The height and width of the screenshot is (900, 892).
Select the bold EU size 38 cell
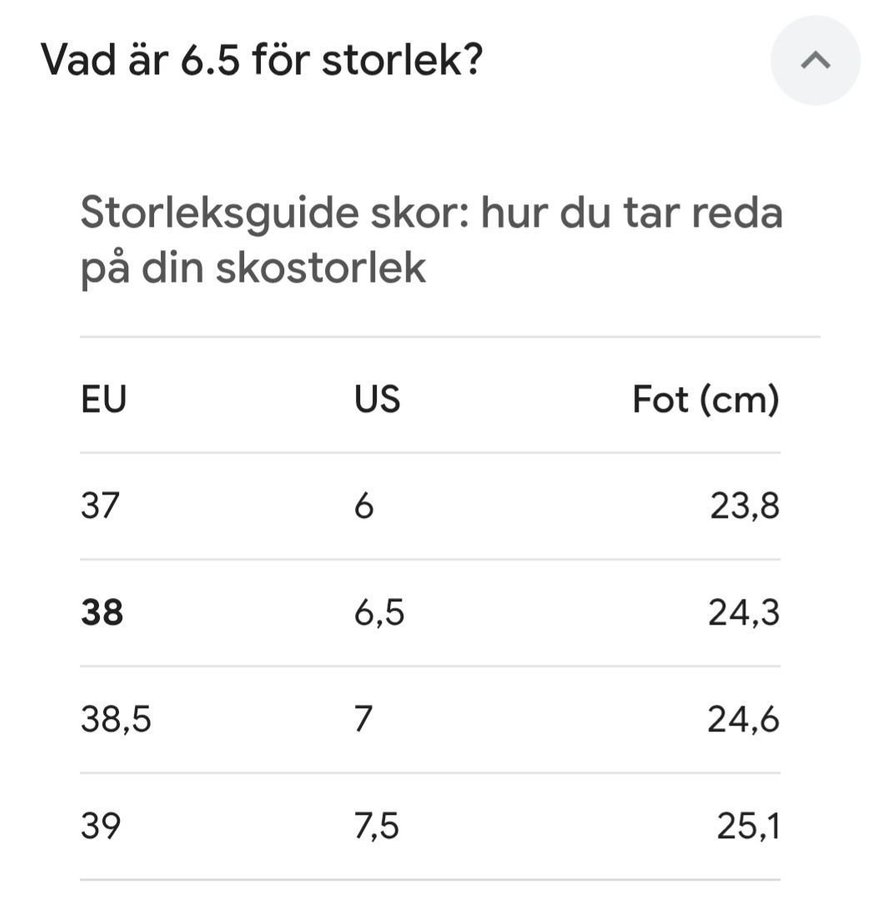pos(101,613)
